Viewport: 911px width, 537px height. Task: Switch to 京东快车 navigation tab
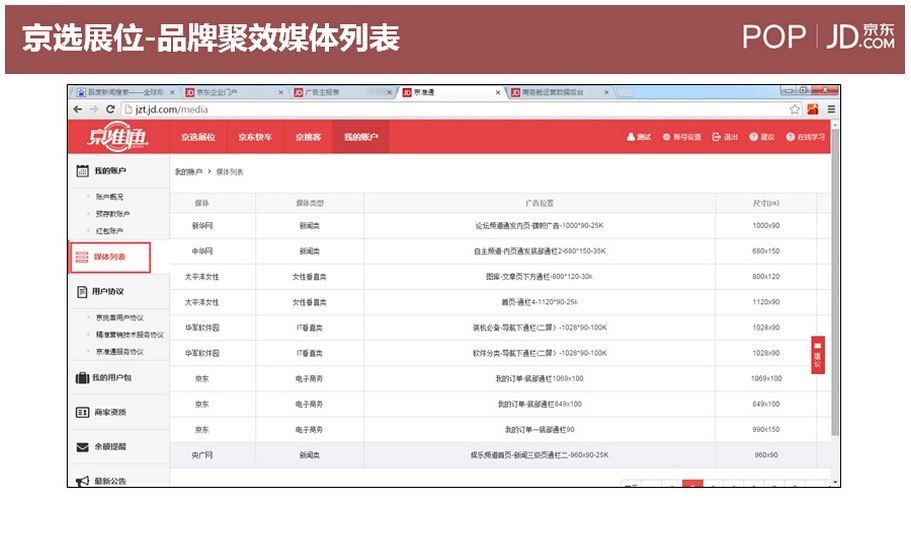pos(254,137)
